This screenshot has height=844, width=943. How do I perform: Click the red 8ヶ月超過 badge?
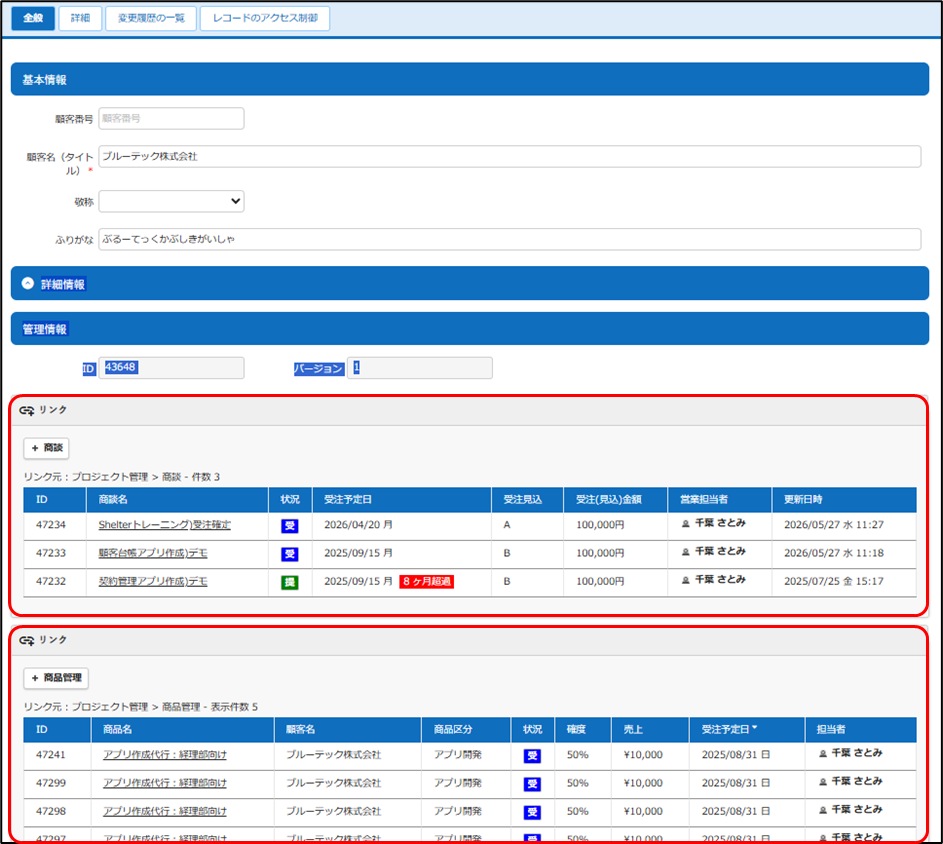pos(426,581)
